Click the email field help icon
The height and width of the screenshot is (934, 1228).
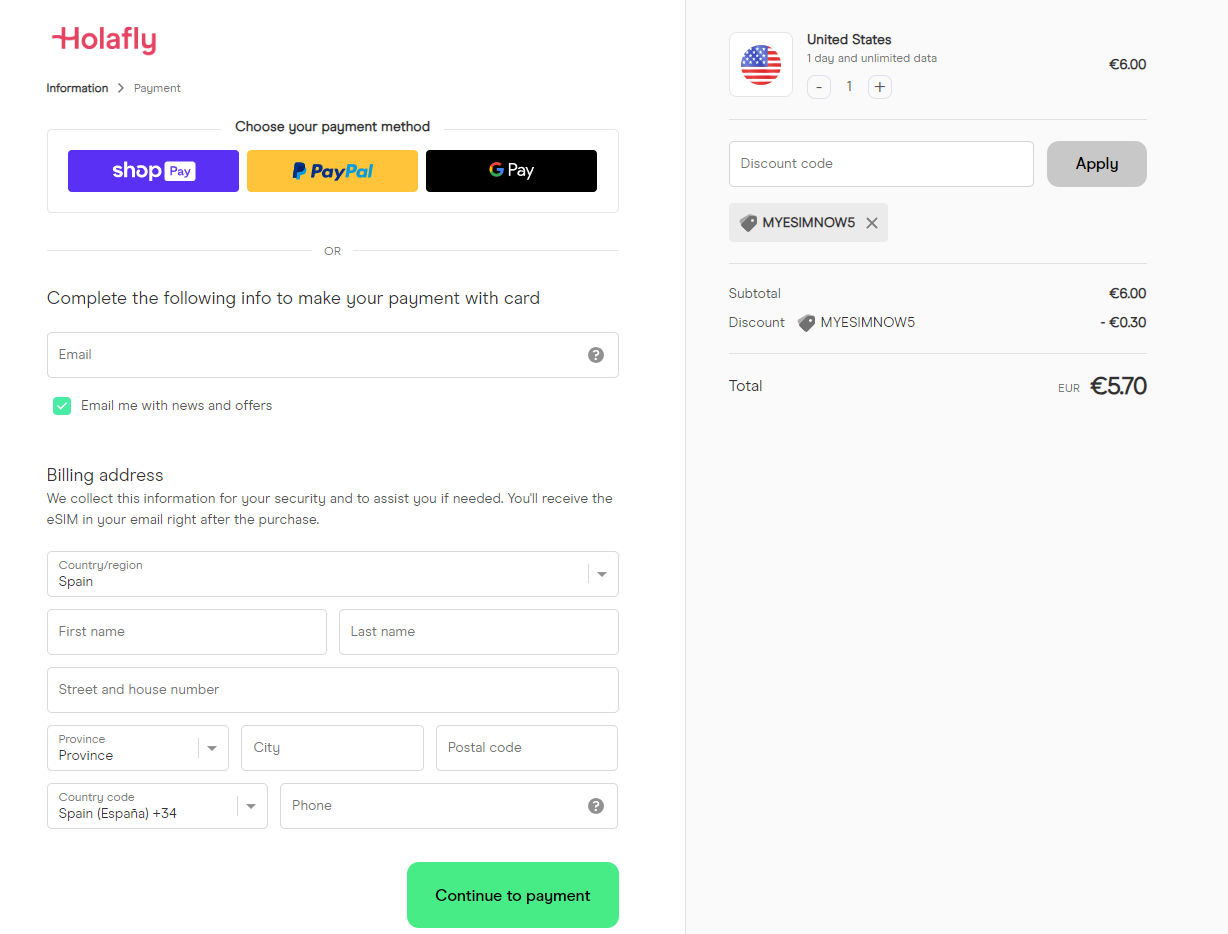(596, 355)
